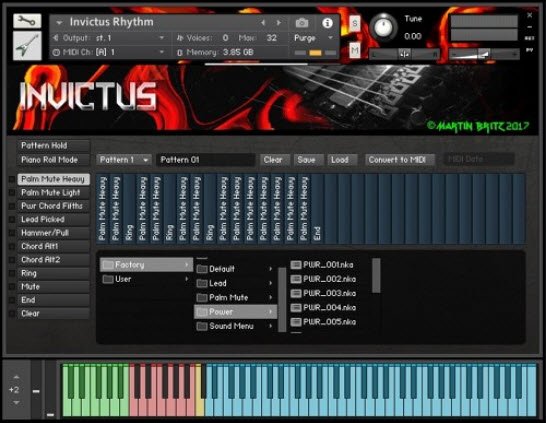Expand the User folder

pos(146,279)
